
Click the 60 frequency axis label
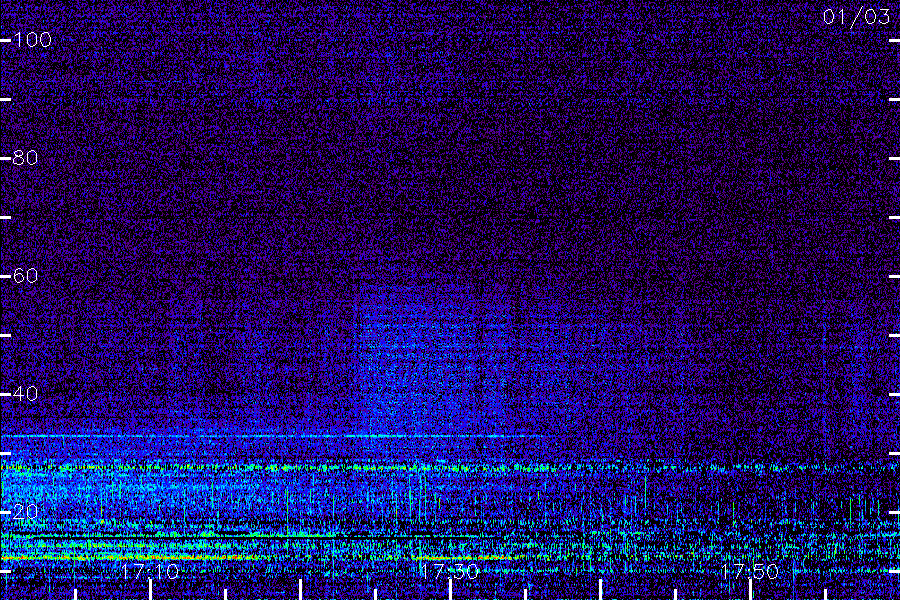click(25, 276)
